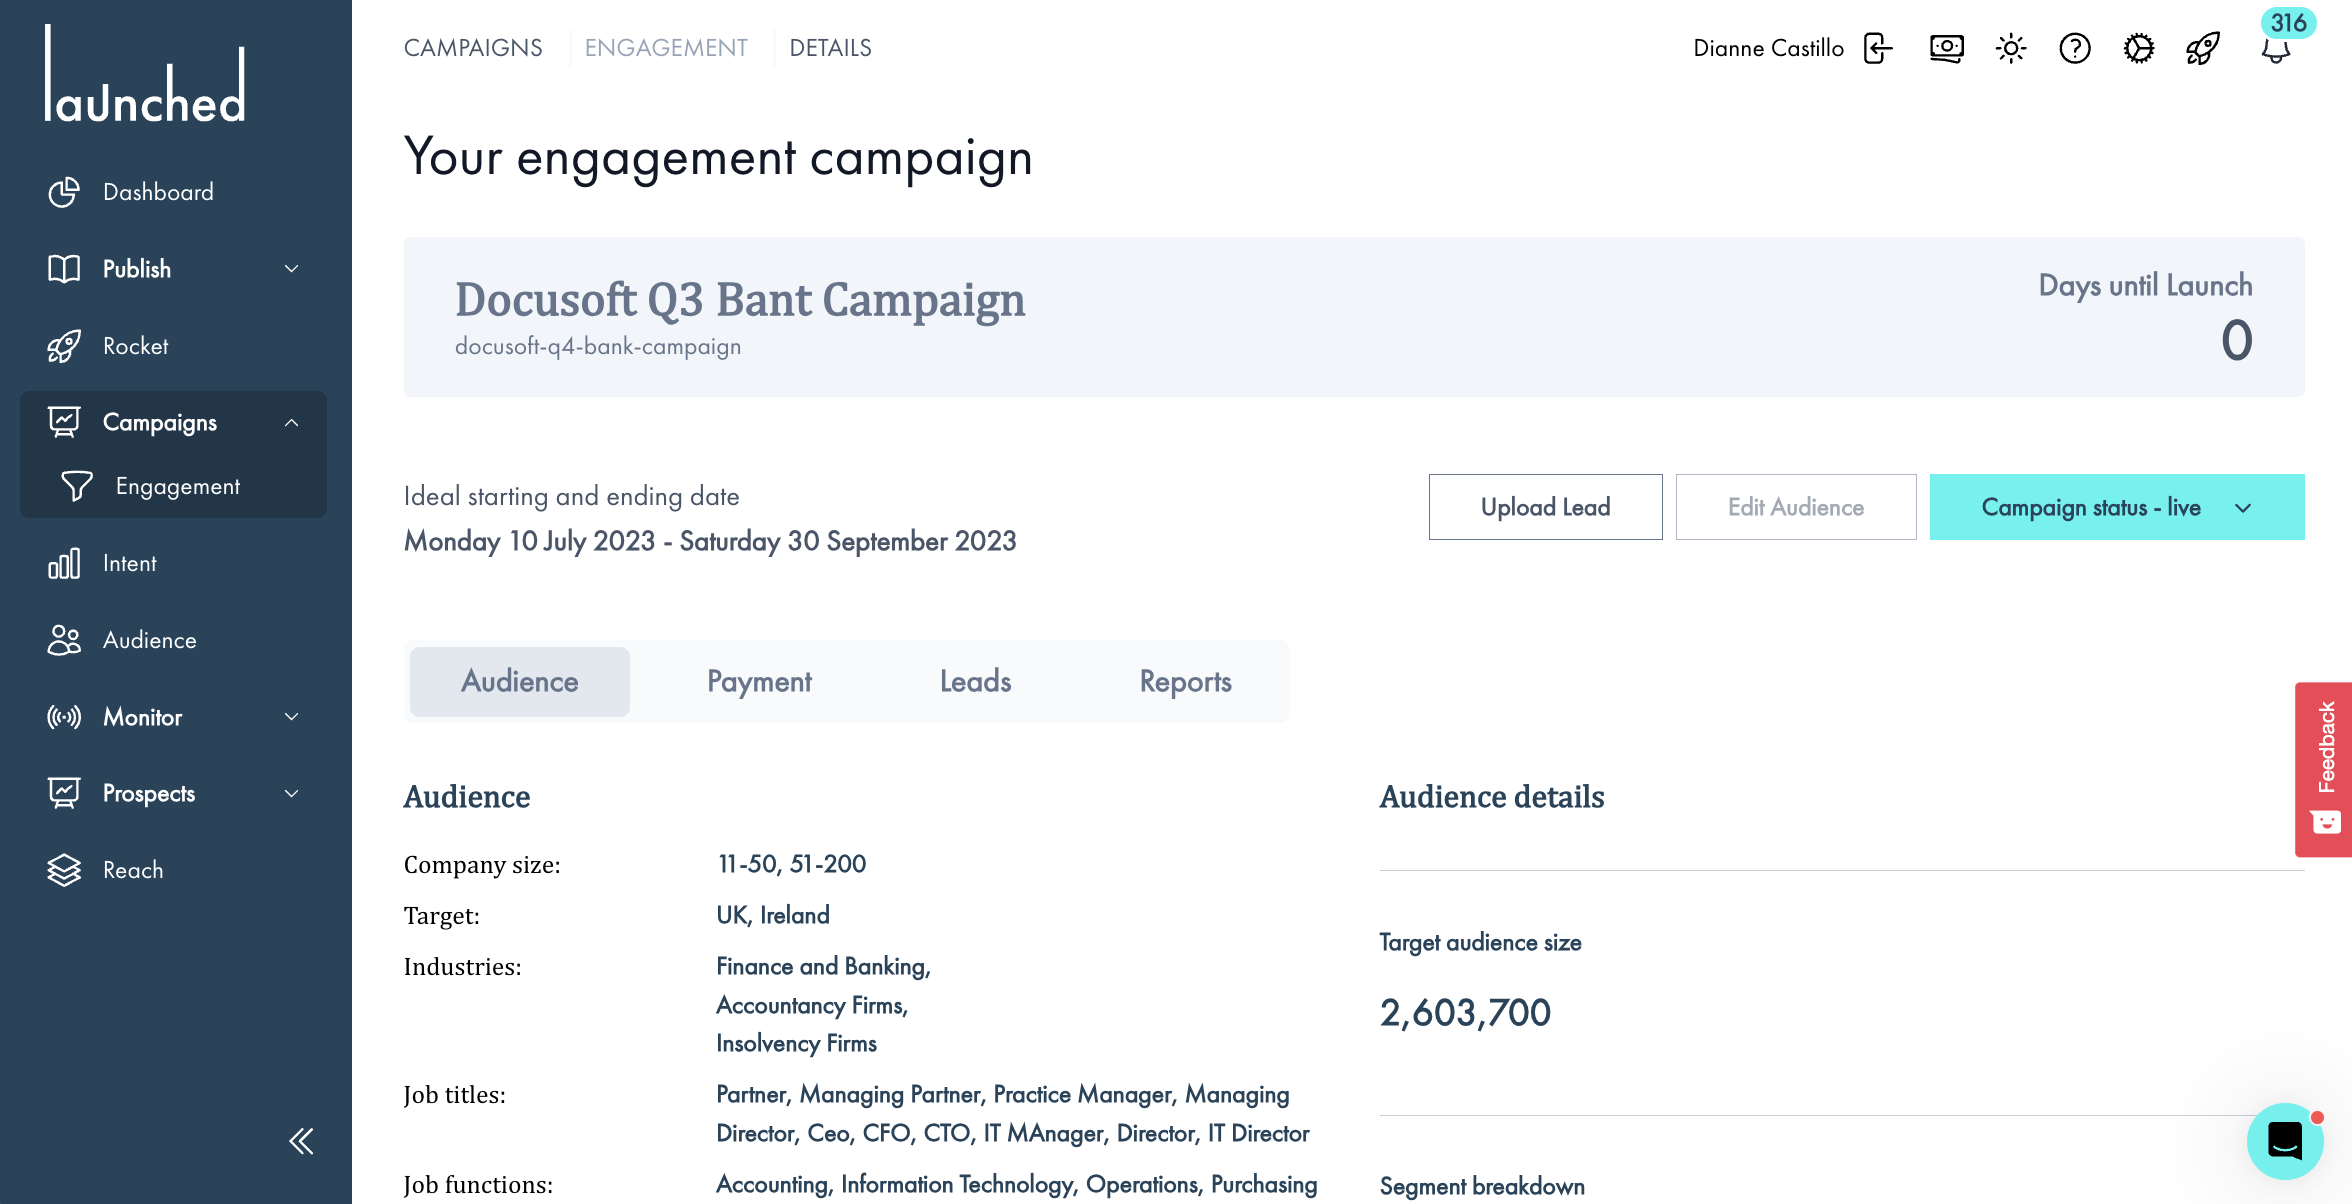Image resolution: width=2352 pixels, height=1204 pixels.
Task: Click the Campaigns presentation icon
Action: click(64, 422)
